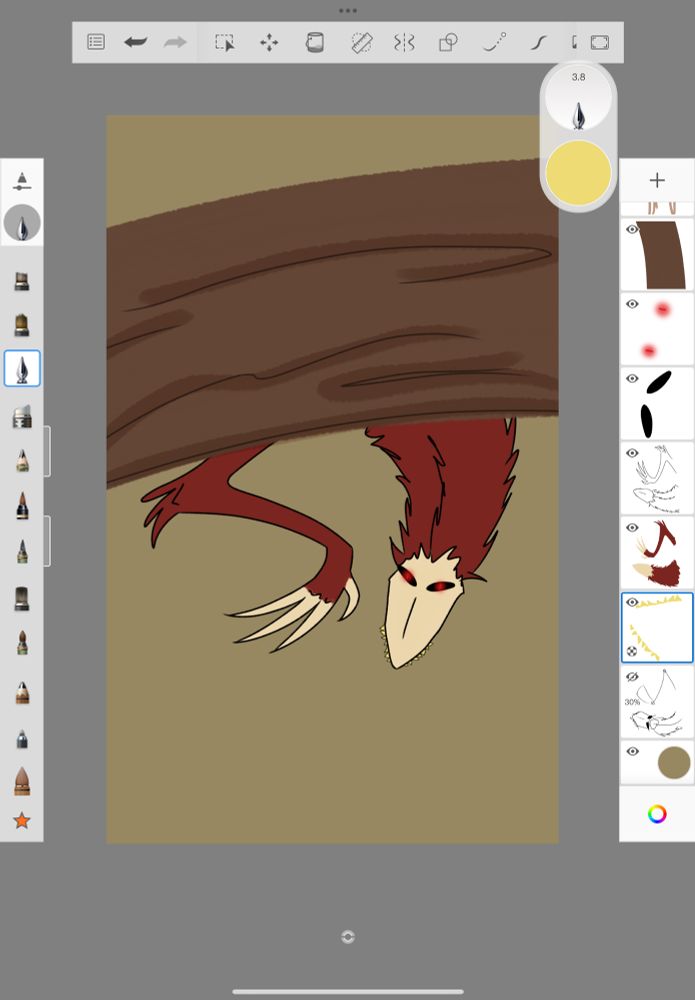The height and width of the screenshot is (1000, 695).
Task: Open the three-dot handle at top
Action: (x=348, y=11)
